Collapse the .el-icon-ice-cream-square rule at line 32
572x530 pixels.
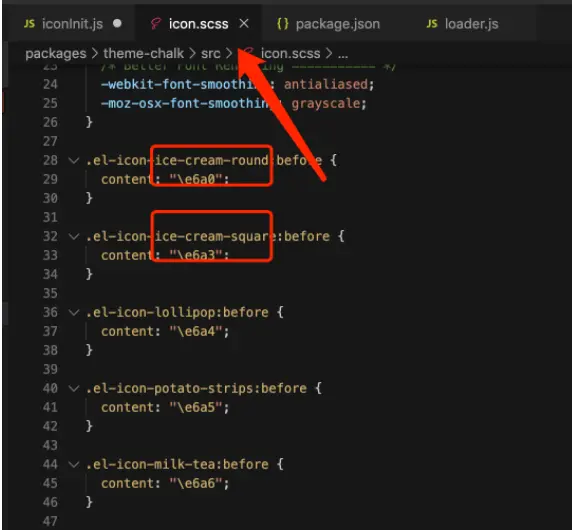point(74,236)
